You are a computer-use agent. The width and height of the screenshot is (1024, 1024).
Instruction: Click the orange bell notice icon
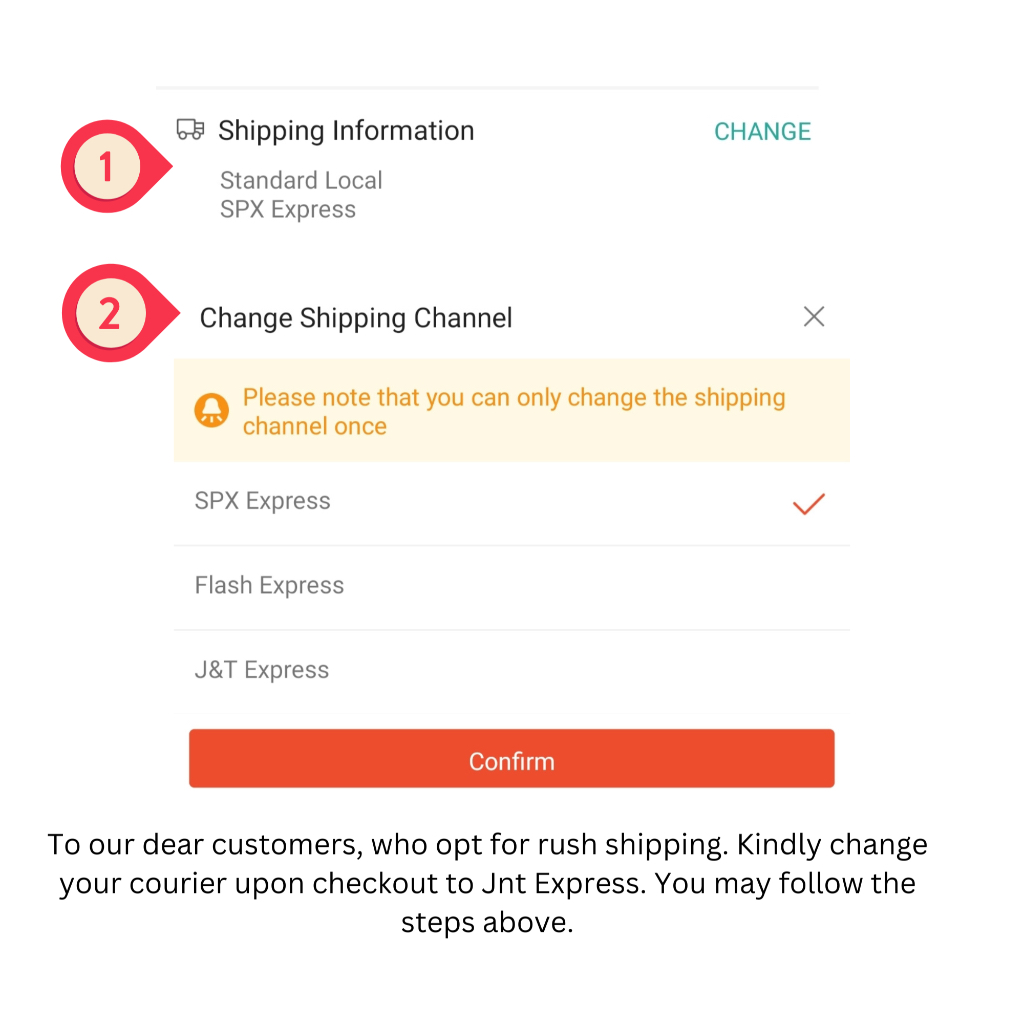pyautogui.click(x=211, y=410)
